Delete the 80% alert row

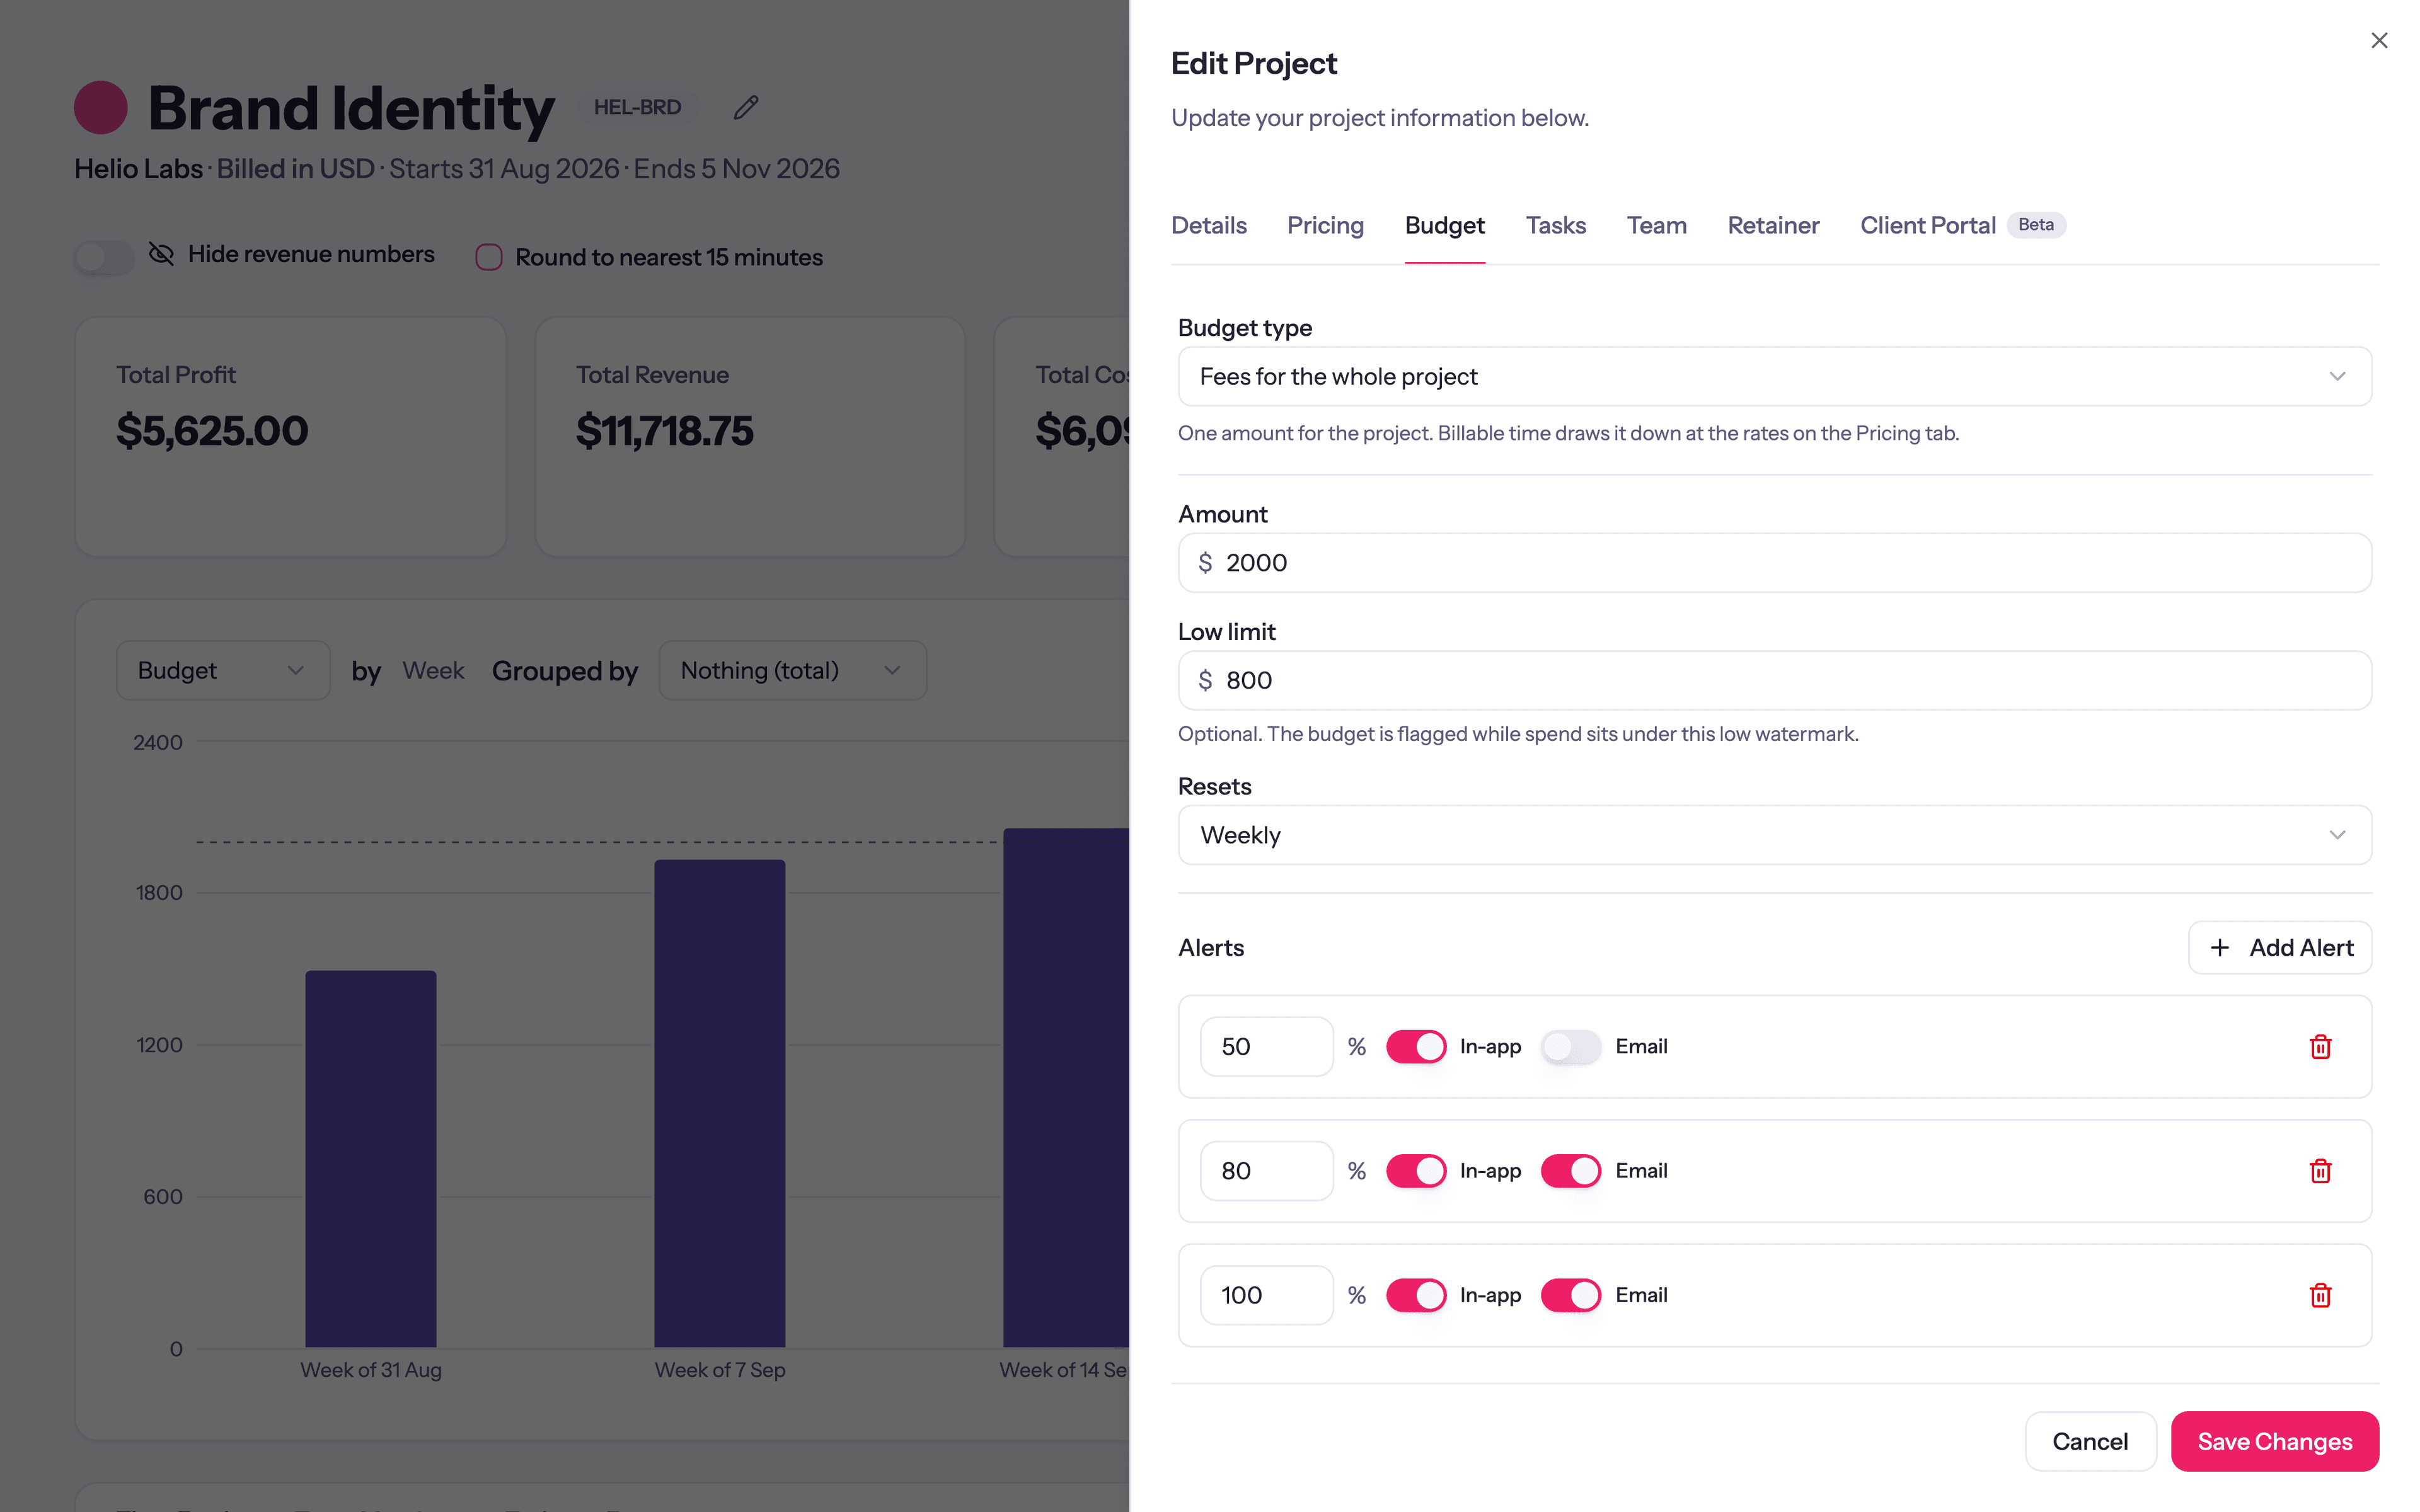point(2320,1171)
